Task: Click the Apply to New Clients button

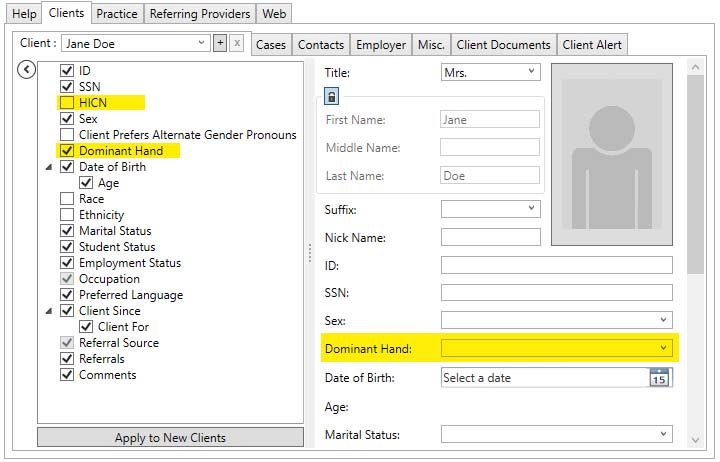Action: coord(170,438)
